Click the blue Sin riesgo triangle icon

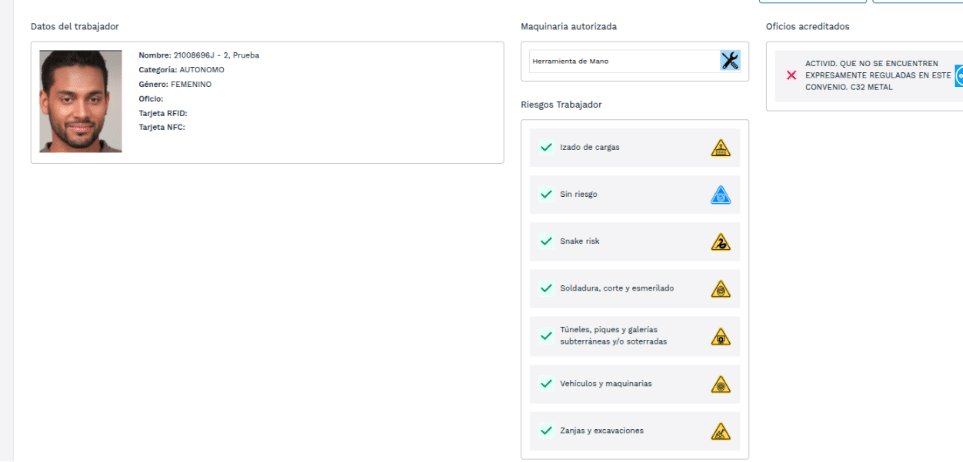pos(720,194)
